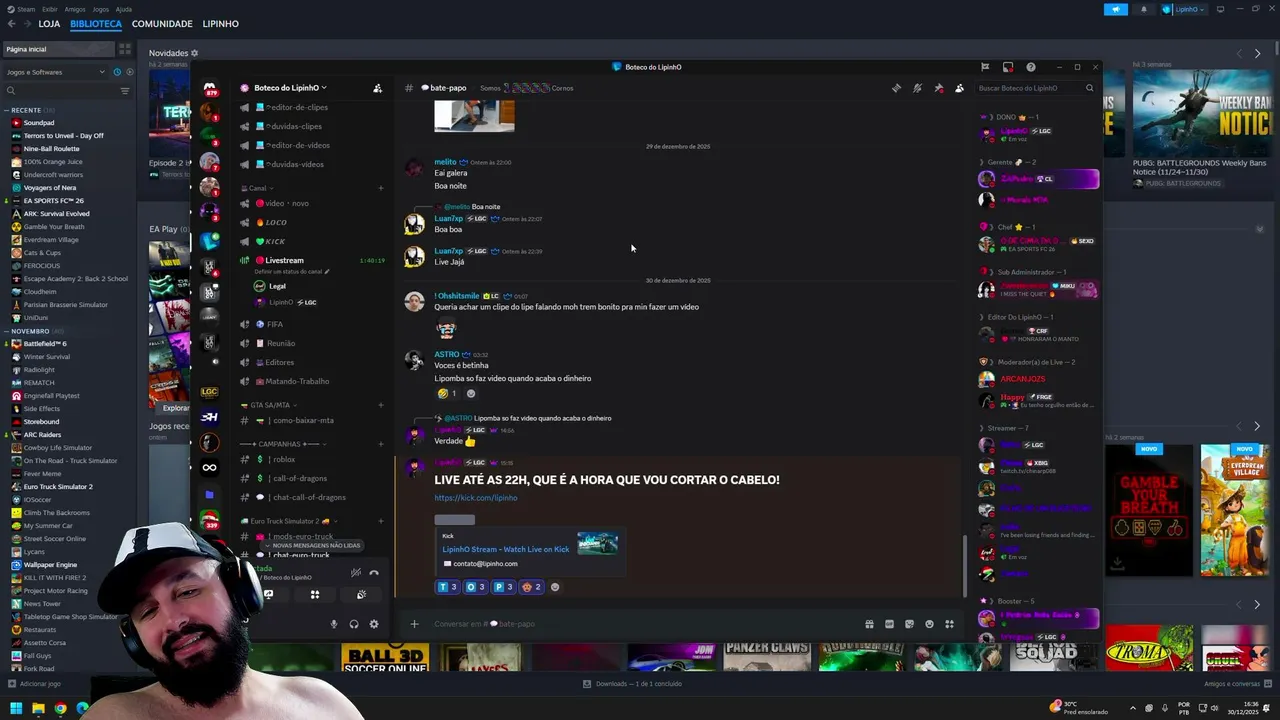Toggle the T reaction on LIVE message
The width and height of the screenshot is (1280, 720).
coord(447,587)
